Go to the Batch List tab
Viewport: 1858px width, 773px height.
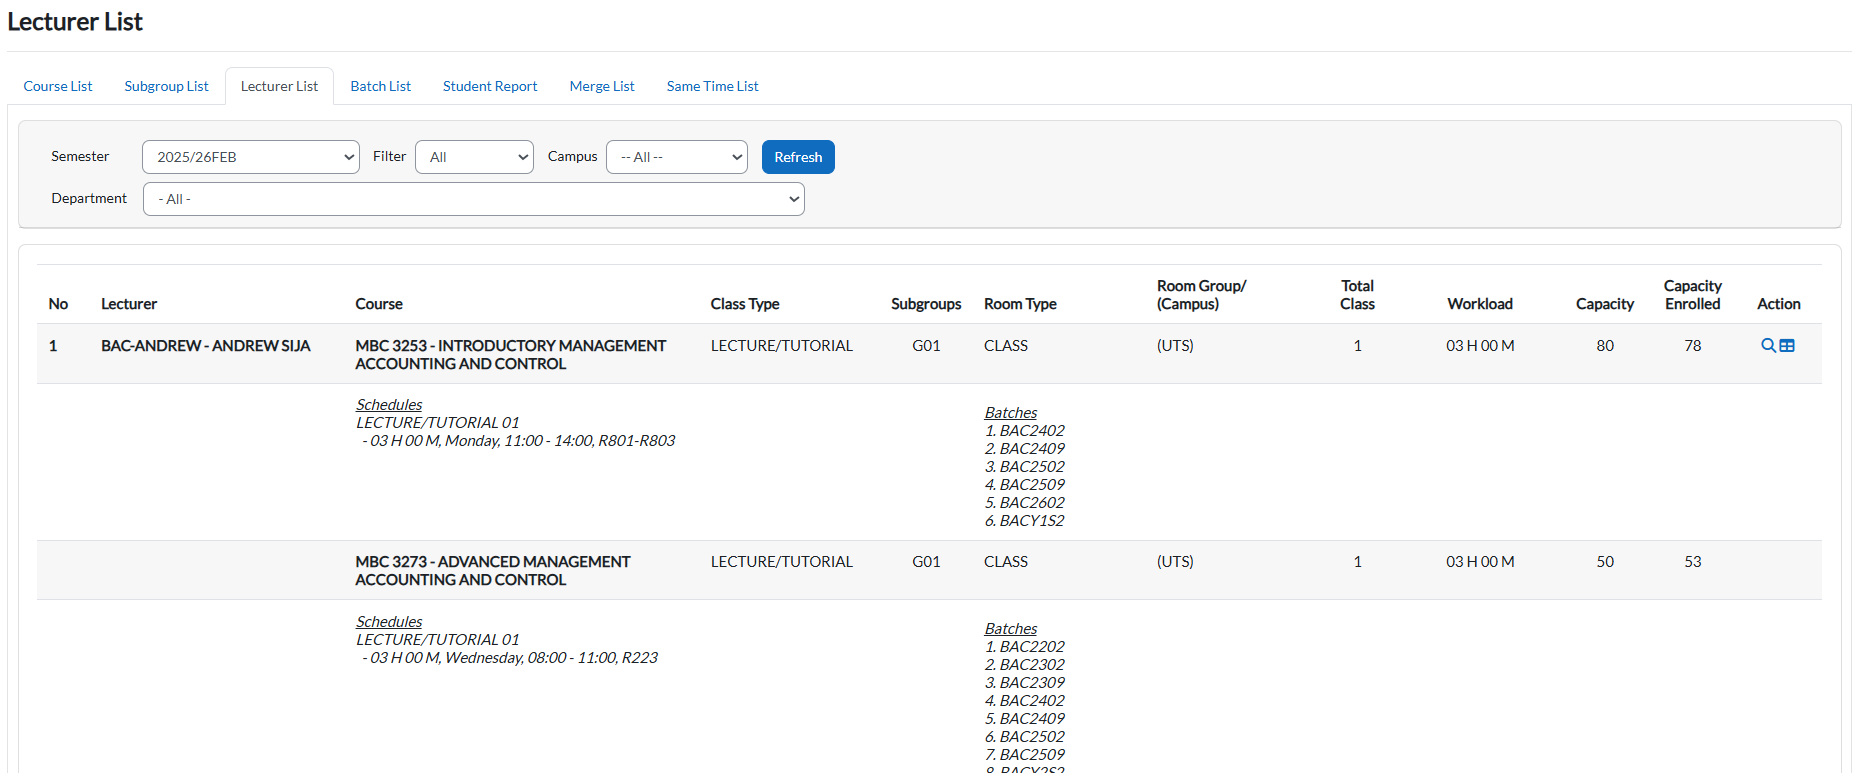[x=380, y=86]
